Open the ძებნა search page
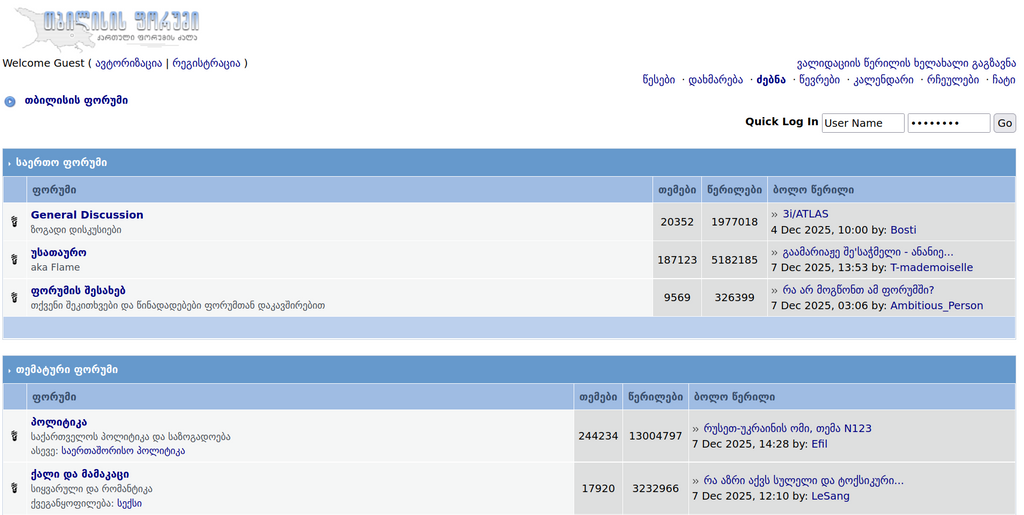This screenshot has width=1024, height=515. click(771, 80)
